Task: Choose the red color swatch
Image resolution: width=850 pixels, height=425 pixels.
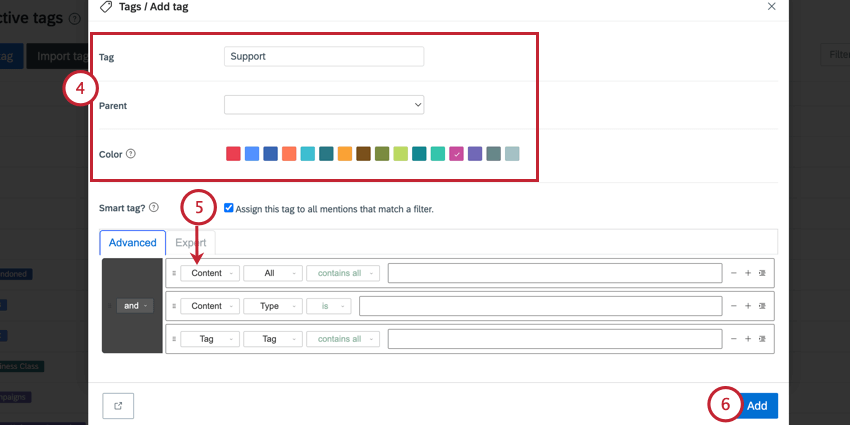Action: (233, 154)
